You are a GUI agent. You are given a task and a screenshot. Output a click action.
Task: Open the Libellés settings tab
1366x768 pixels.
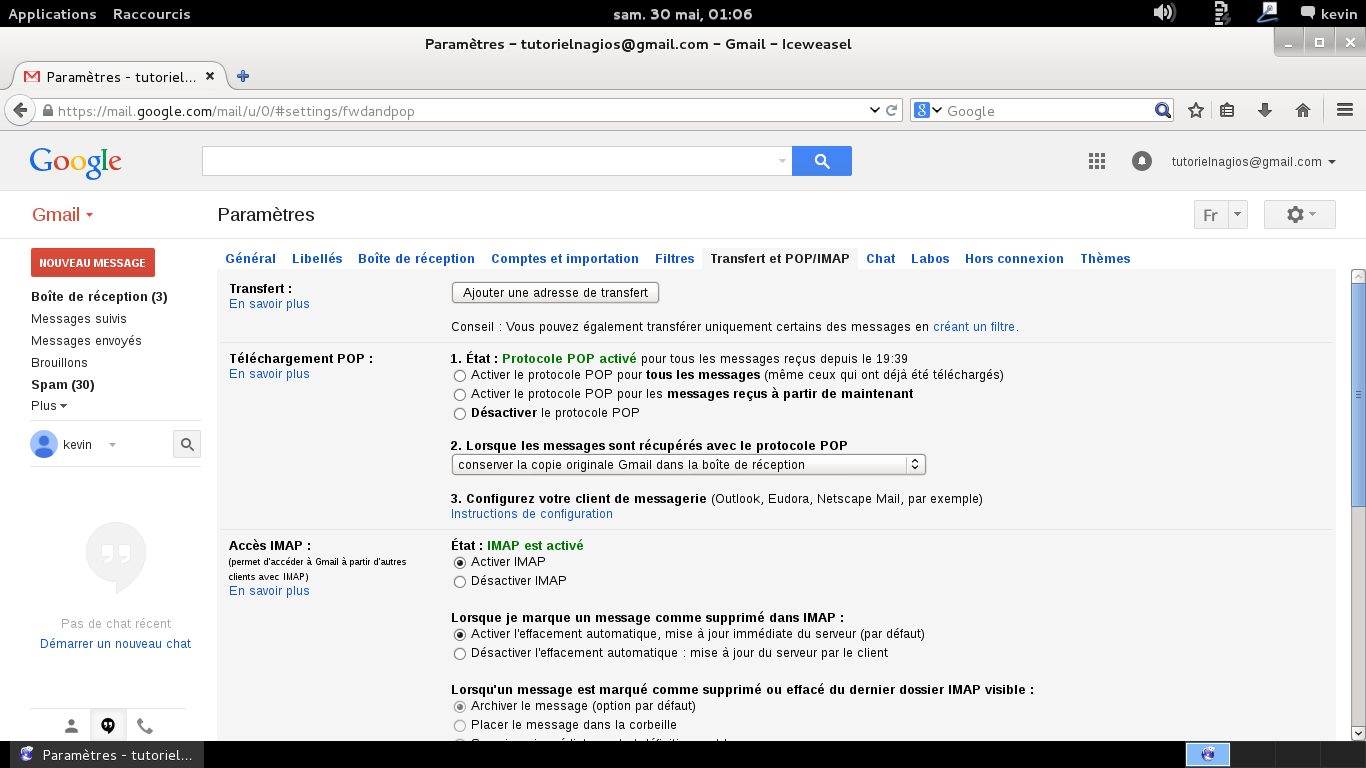coord(317,259)
